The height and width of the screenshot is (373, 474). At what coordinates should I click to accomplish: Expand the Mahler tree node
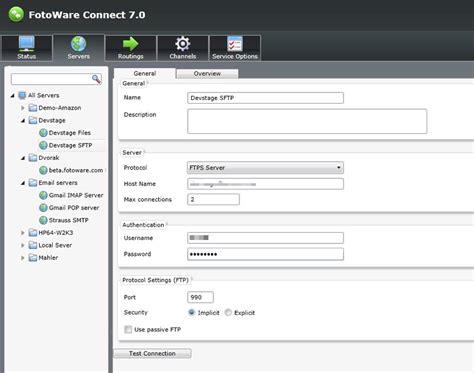coord(23,258)
